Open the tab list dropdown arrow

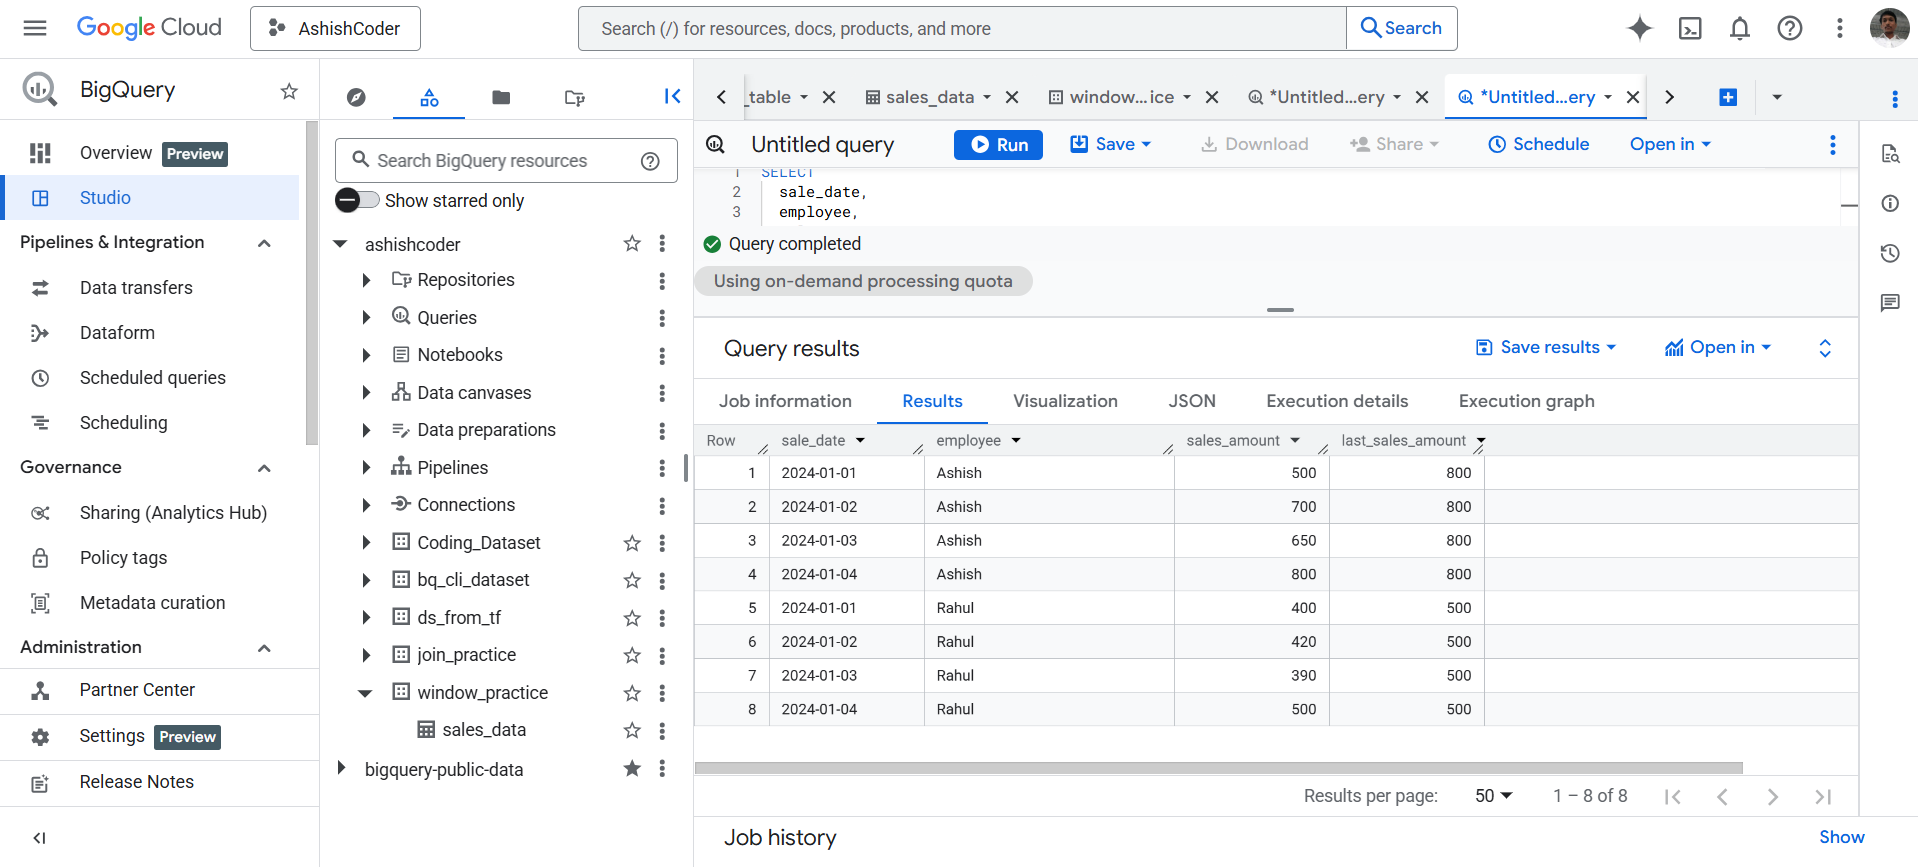[x=1777, y=97]
